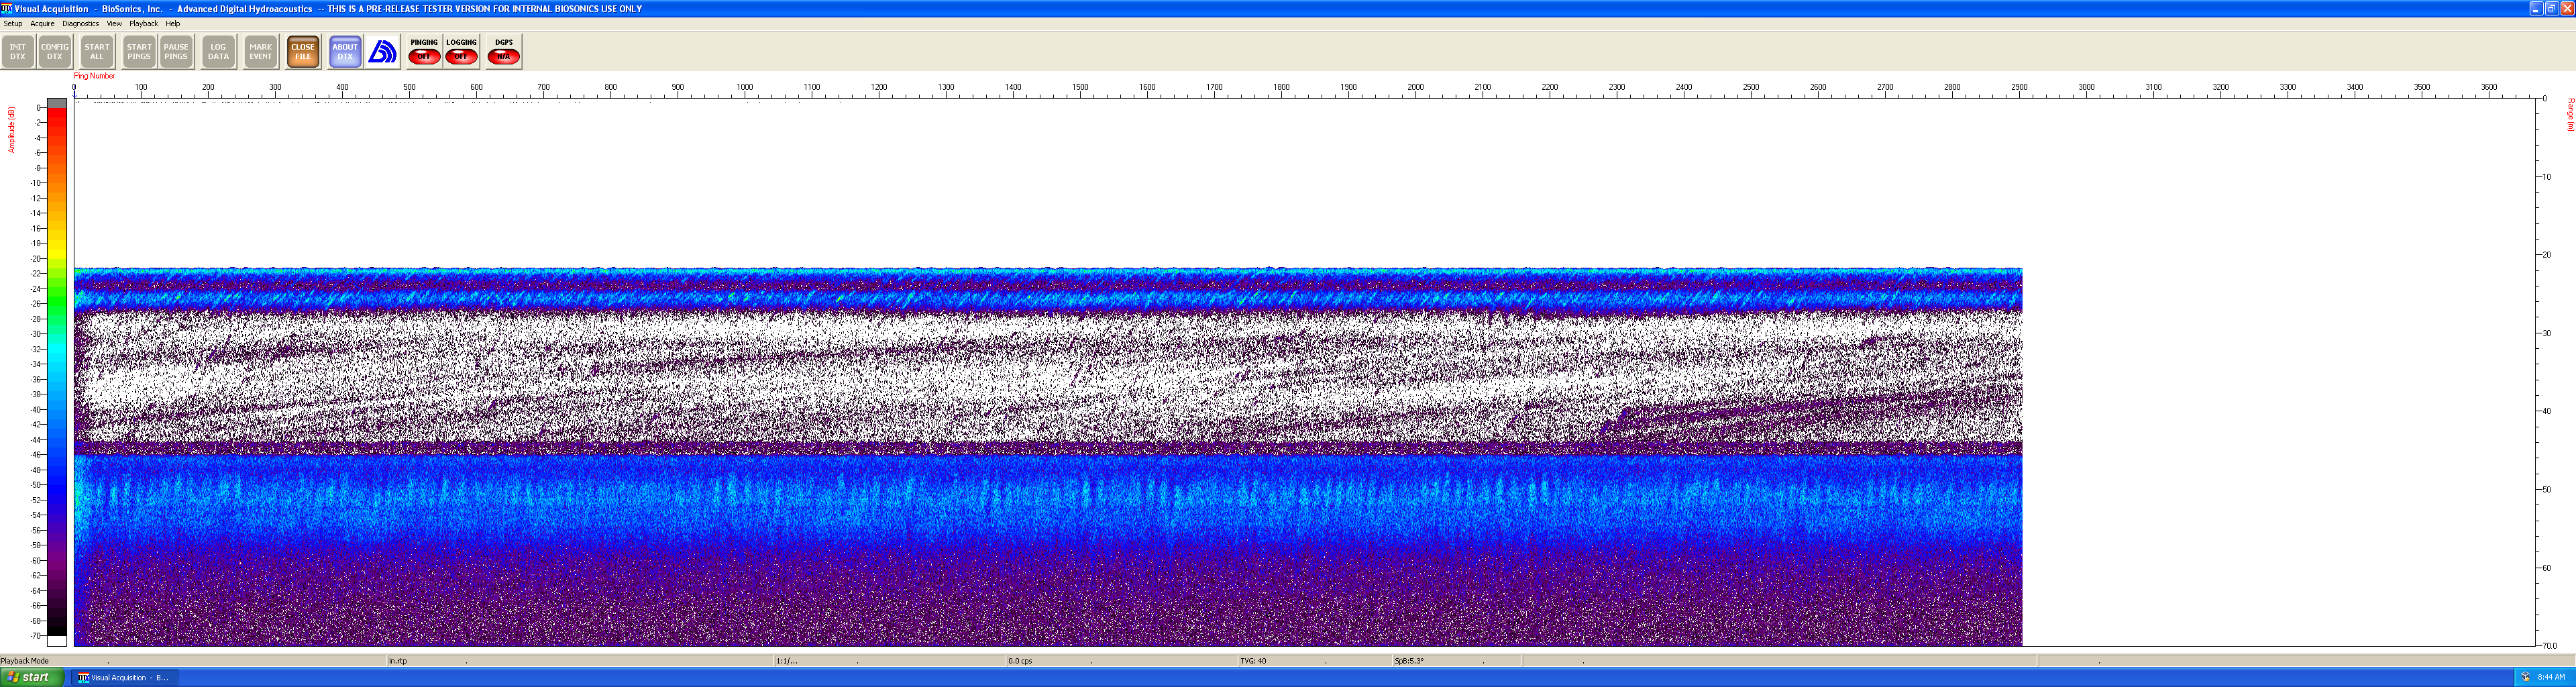Click the DTX application icon in title bar
This screenshot has width=2576, height=687.
click(7, 8)
